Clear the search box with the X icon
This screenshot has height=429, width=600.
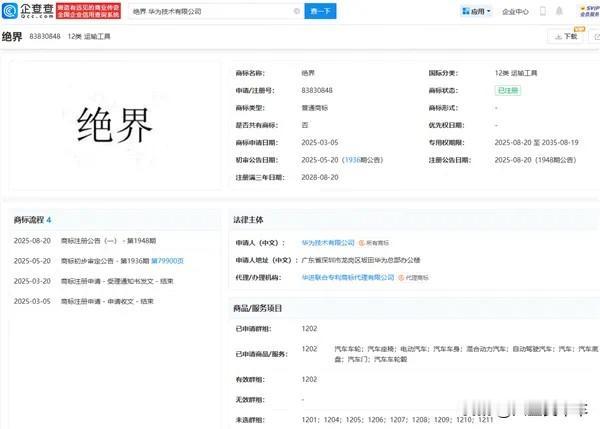[297, 11]
